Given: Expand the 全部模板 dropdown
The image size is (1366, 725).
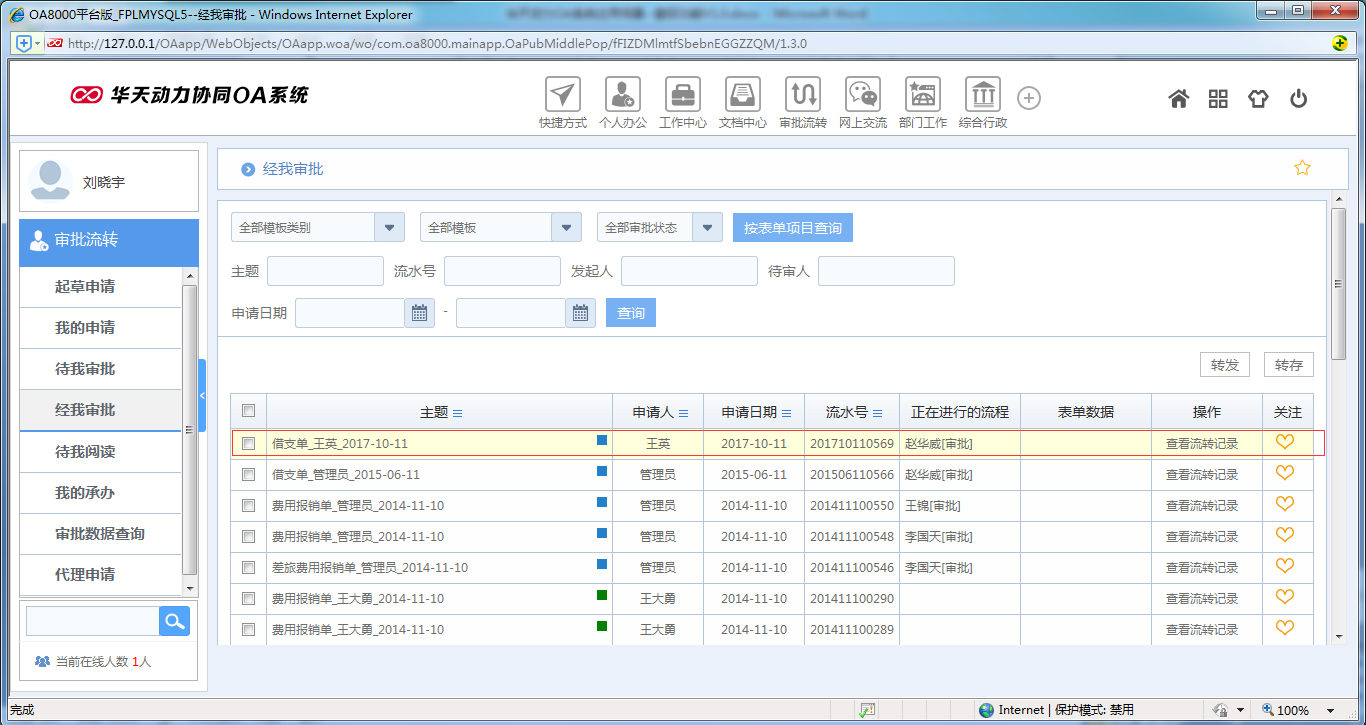Looking at the screenshot, I should pos(566,227).
